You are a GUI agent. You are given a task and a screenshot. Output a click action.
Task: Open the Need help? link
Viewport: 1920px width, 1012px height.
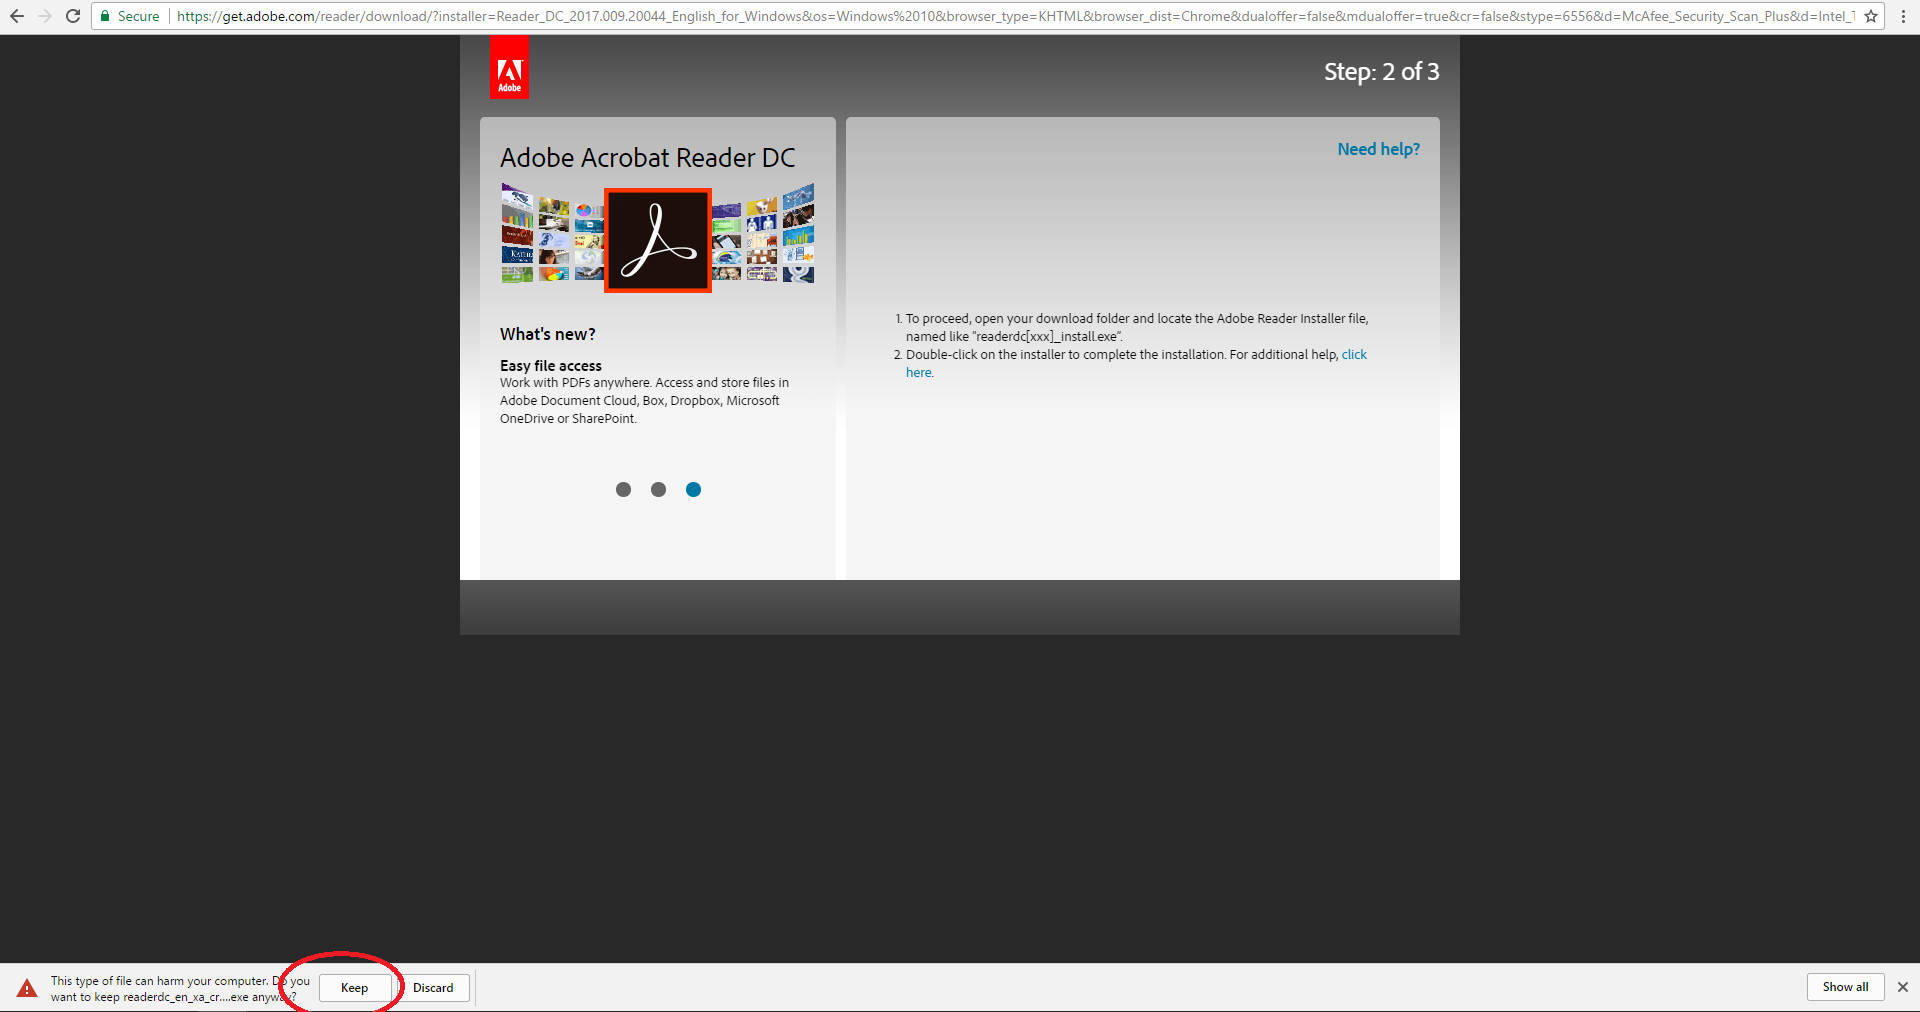pyautogui.click(x=1378, y=149)
